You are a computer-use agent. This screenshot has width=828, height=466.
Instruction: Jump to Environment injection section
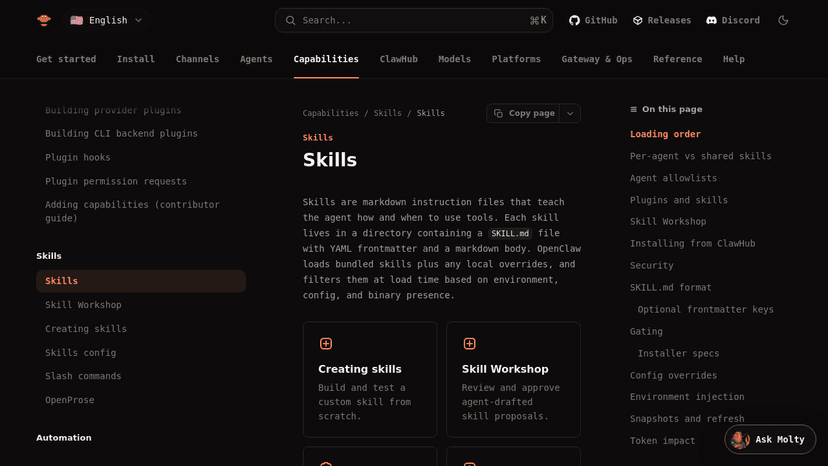click(x=687, y=397)
